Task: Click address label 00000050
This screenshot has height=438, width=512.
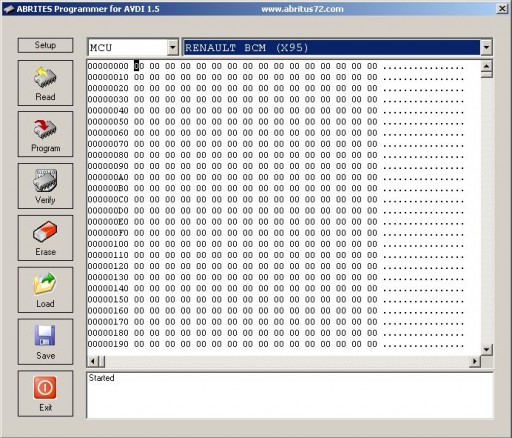Action: [108, 122]
